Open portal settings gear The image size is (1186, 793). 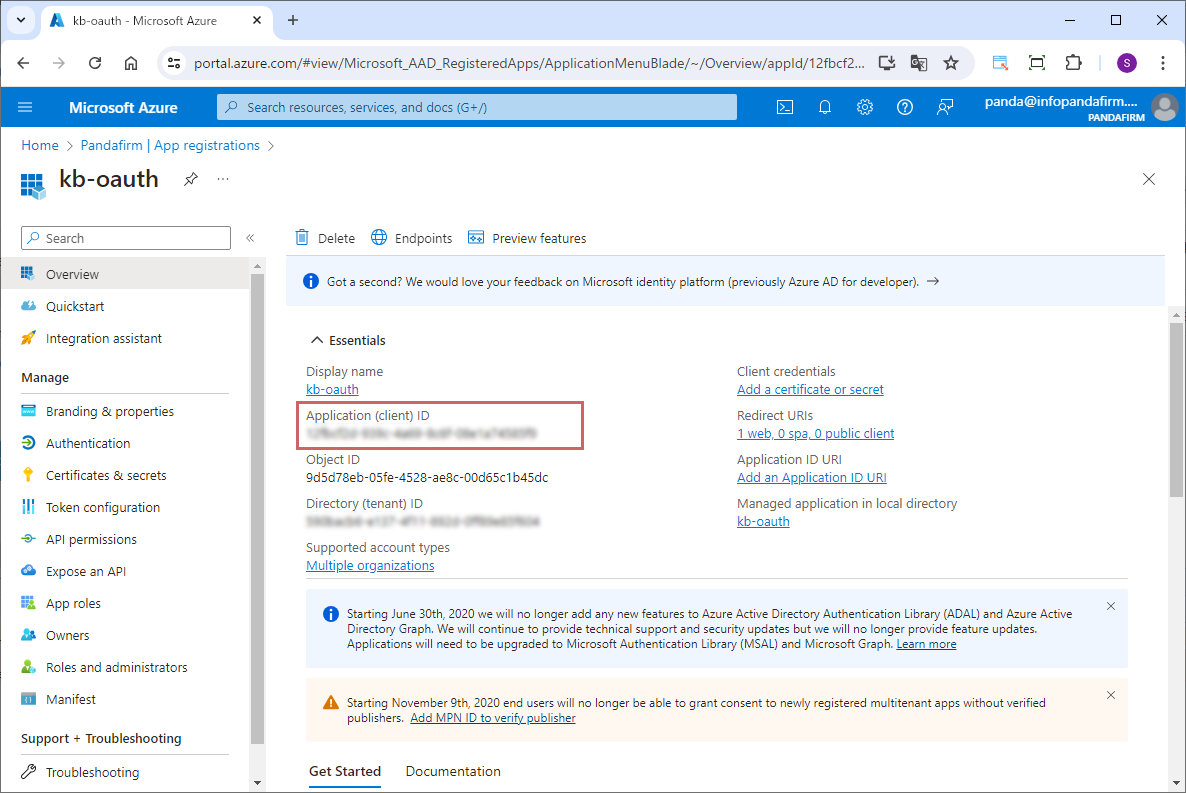click(865, 107)
